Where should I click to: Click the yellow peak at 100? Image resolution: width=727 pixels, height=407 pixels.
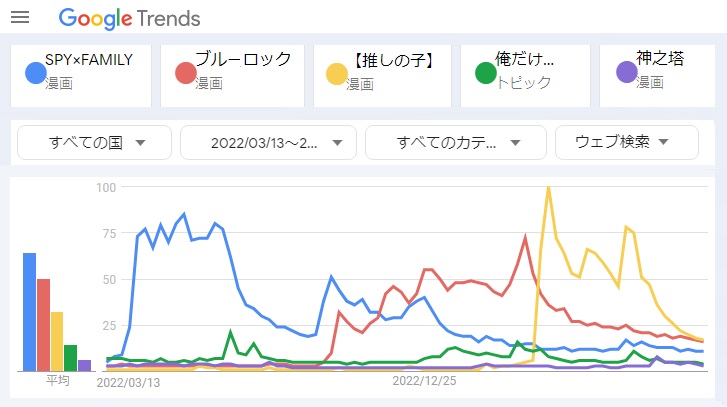point(548,188)
